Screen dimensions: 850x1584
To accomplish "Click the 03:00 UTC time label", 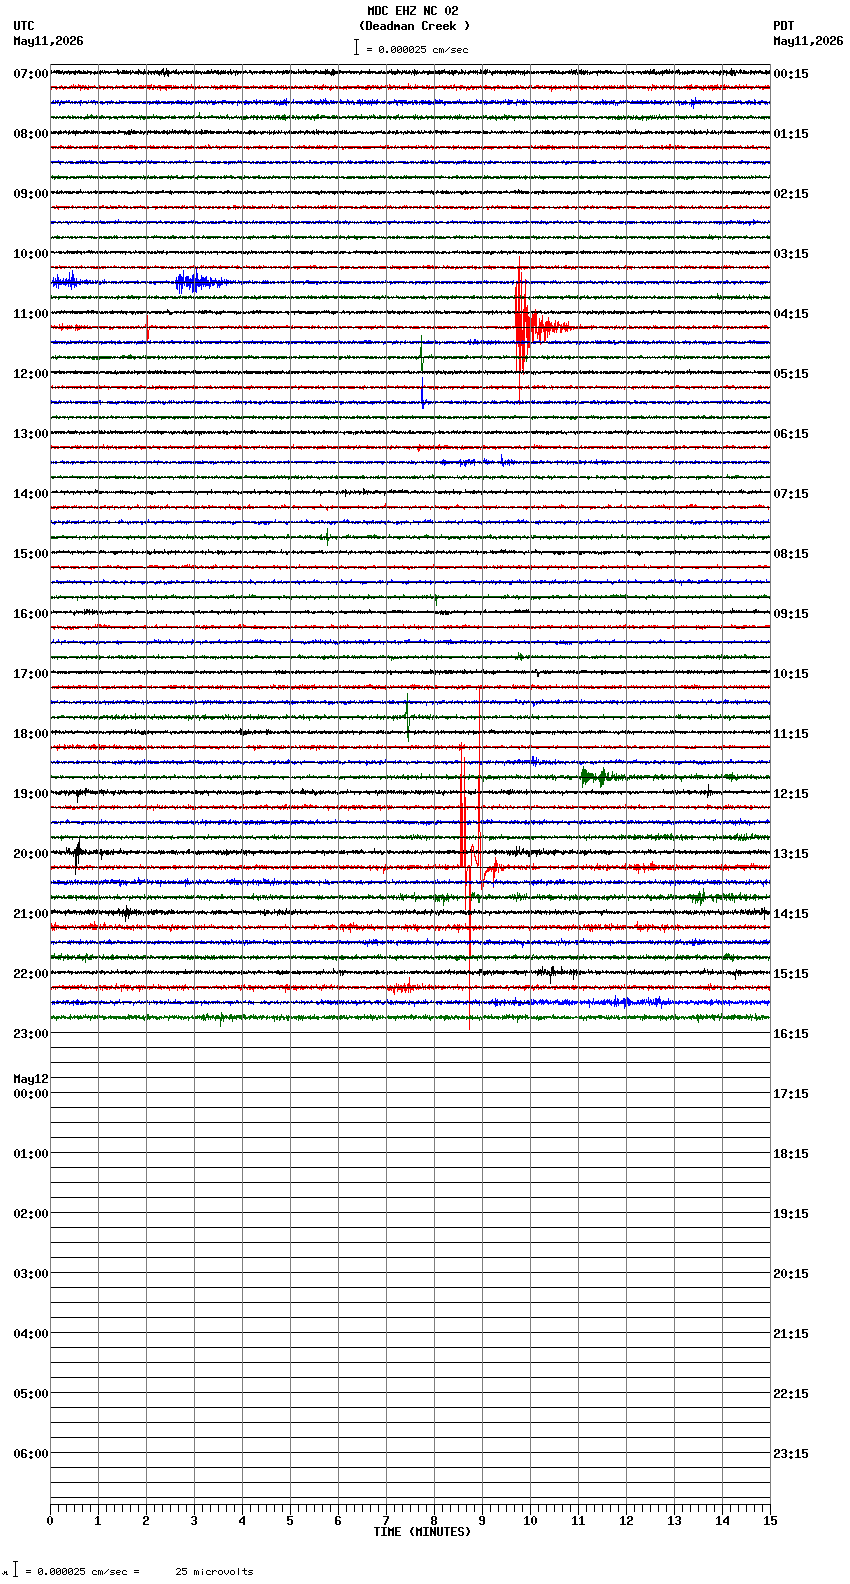I will click(x=31, y=1274).
